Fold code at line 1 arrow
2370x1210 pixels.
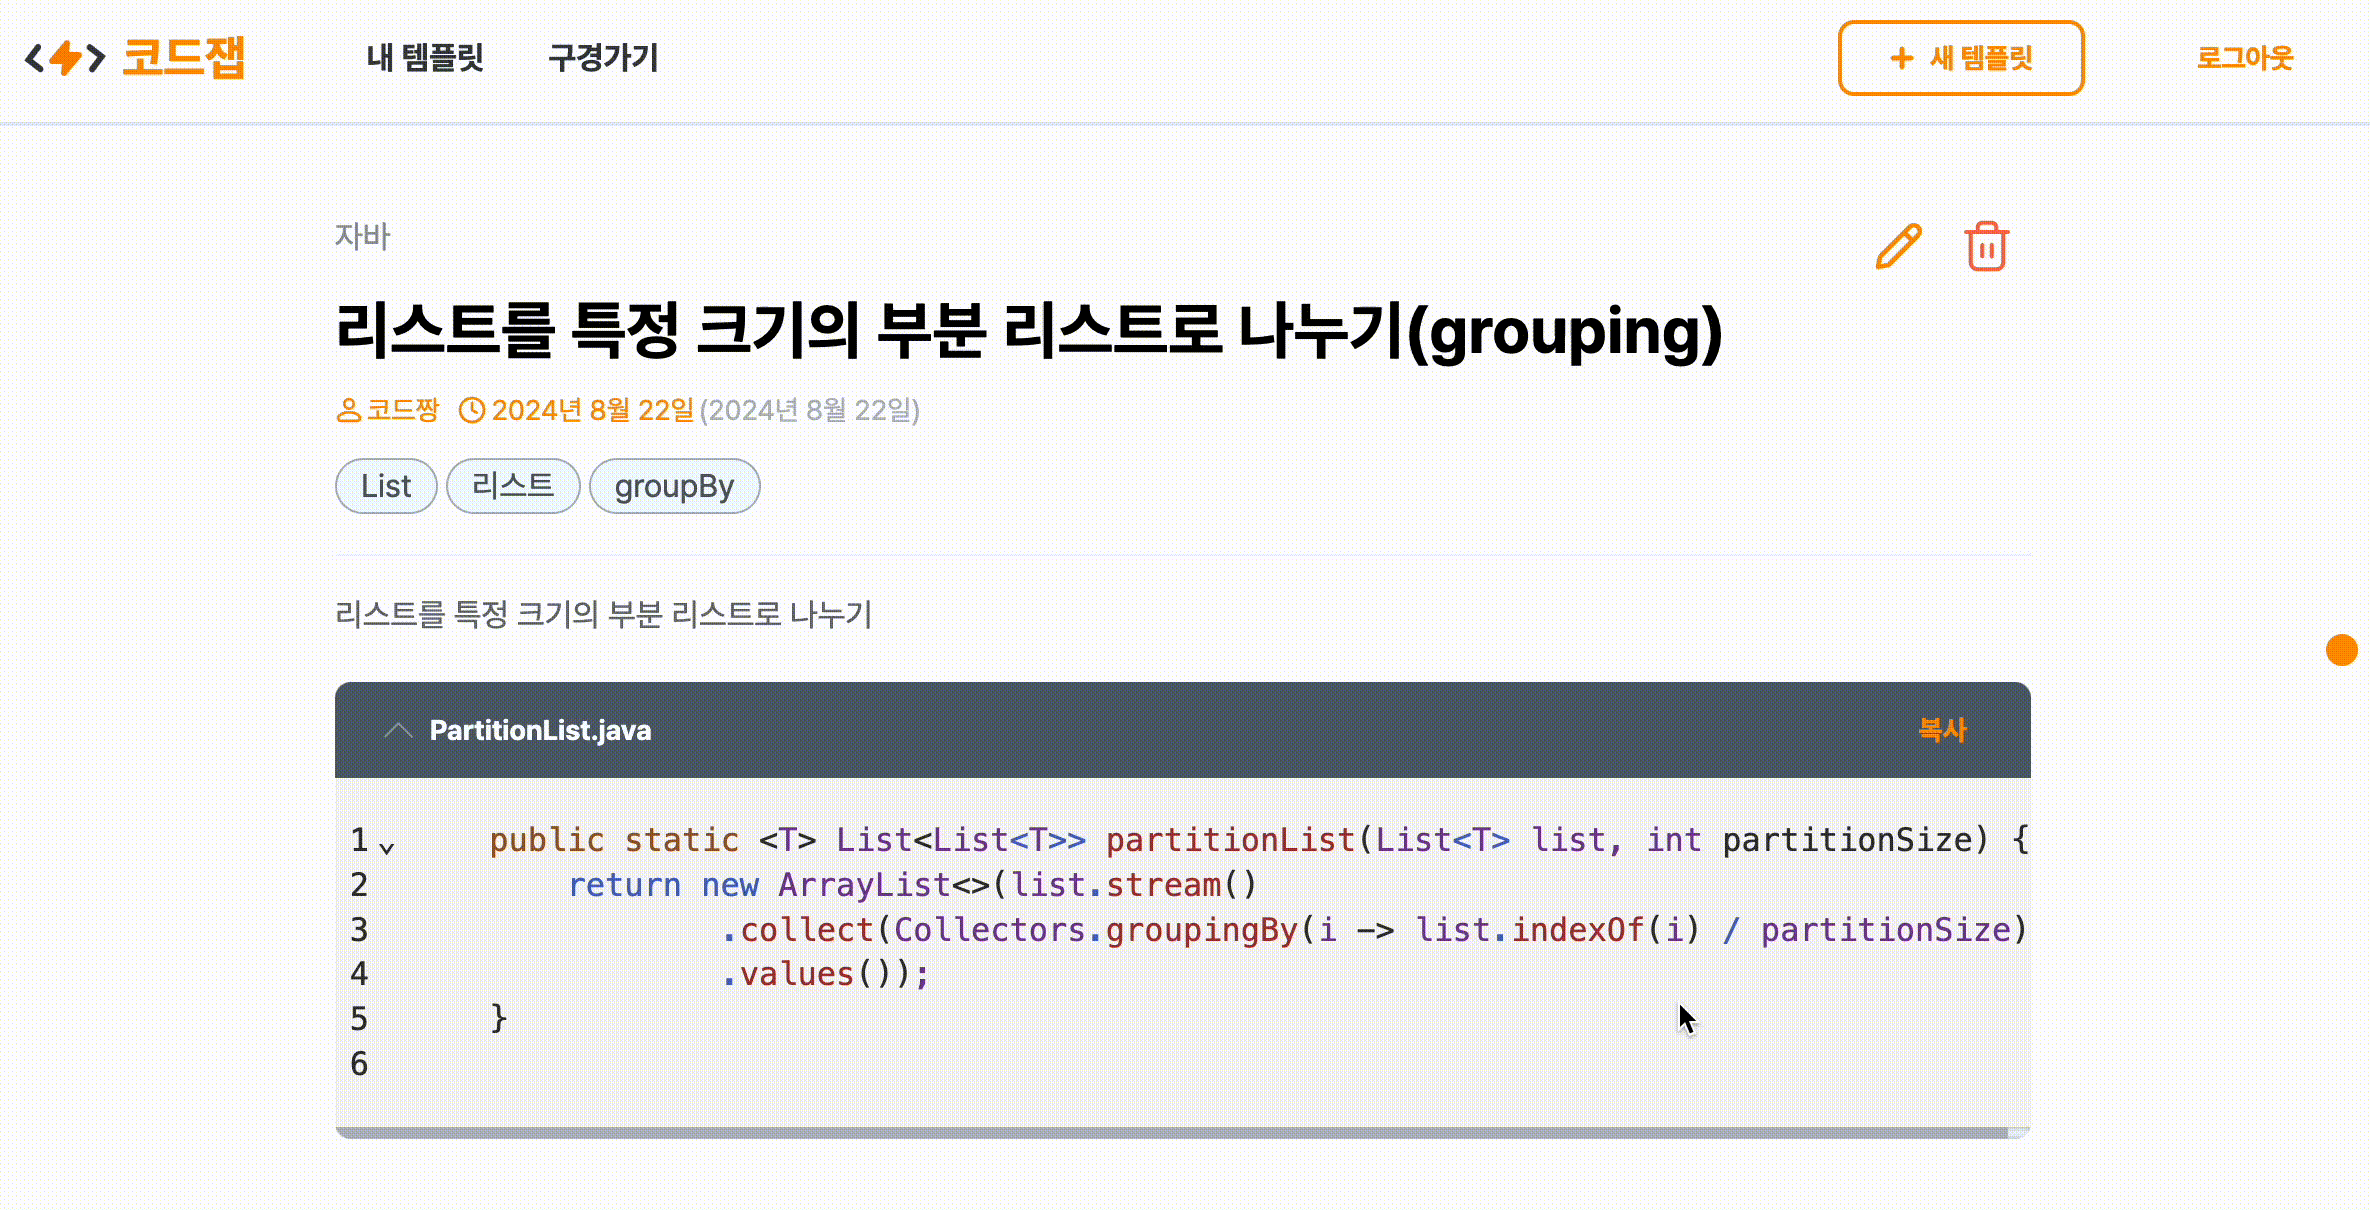click(x=387, y=847)
